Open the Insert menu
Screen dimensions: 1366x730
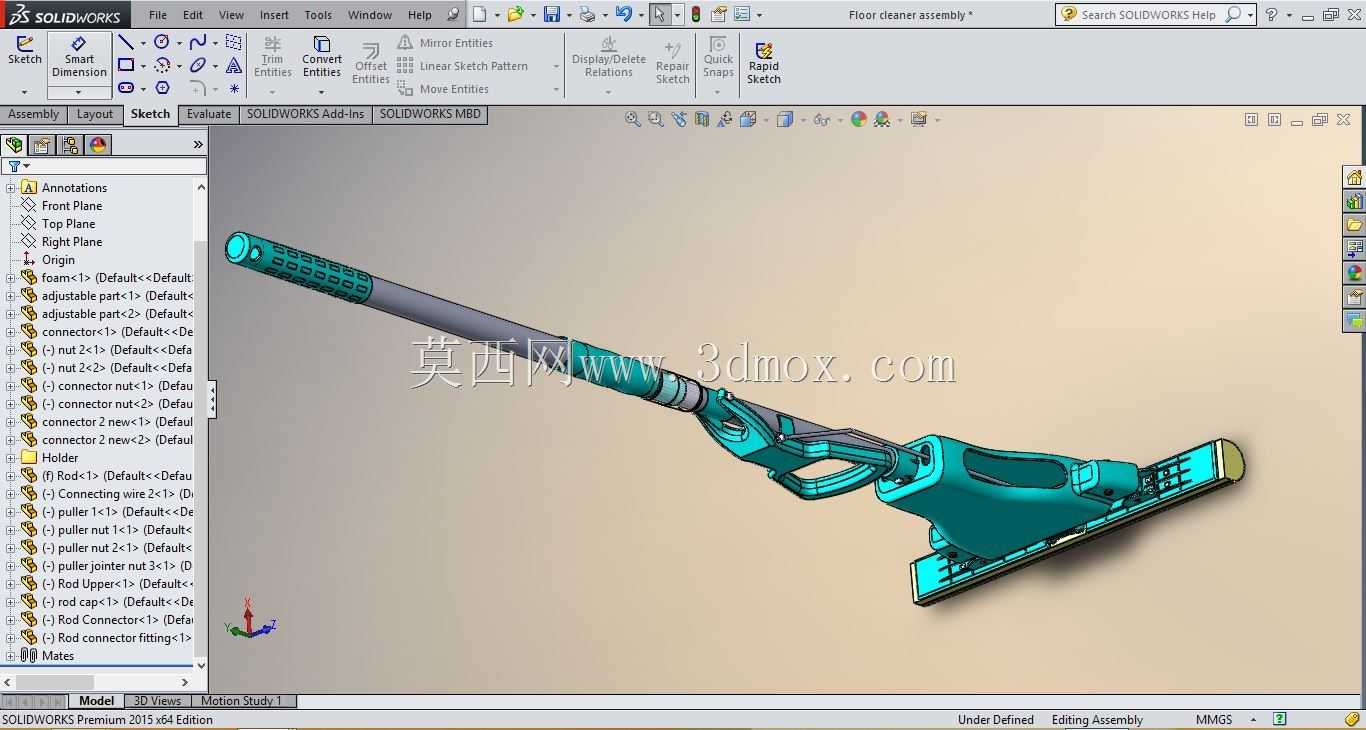point(274,15)
